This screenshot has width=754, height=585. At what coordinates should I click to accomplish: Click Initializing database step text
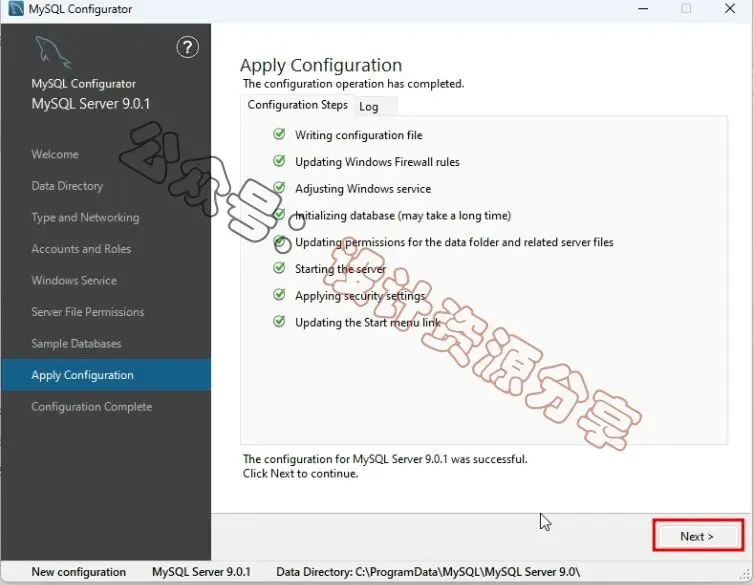(403, 215)
